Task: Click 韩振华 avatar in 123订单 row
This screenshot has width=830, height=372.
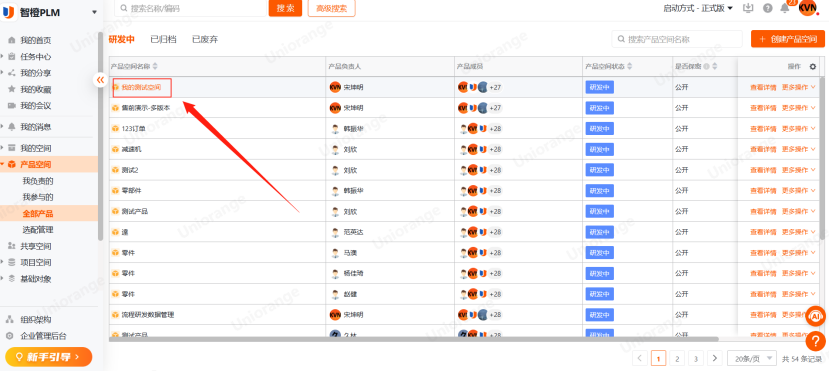Action: (335, 129)
